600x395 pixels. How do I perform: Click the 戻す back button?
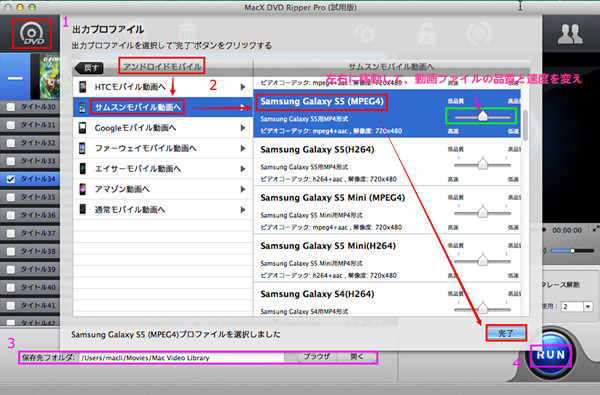pyautogui.click(x=89, y=68)
